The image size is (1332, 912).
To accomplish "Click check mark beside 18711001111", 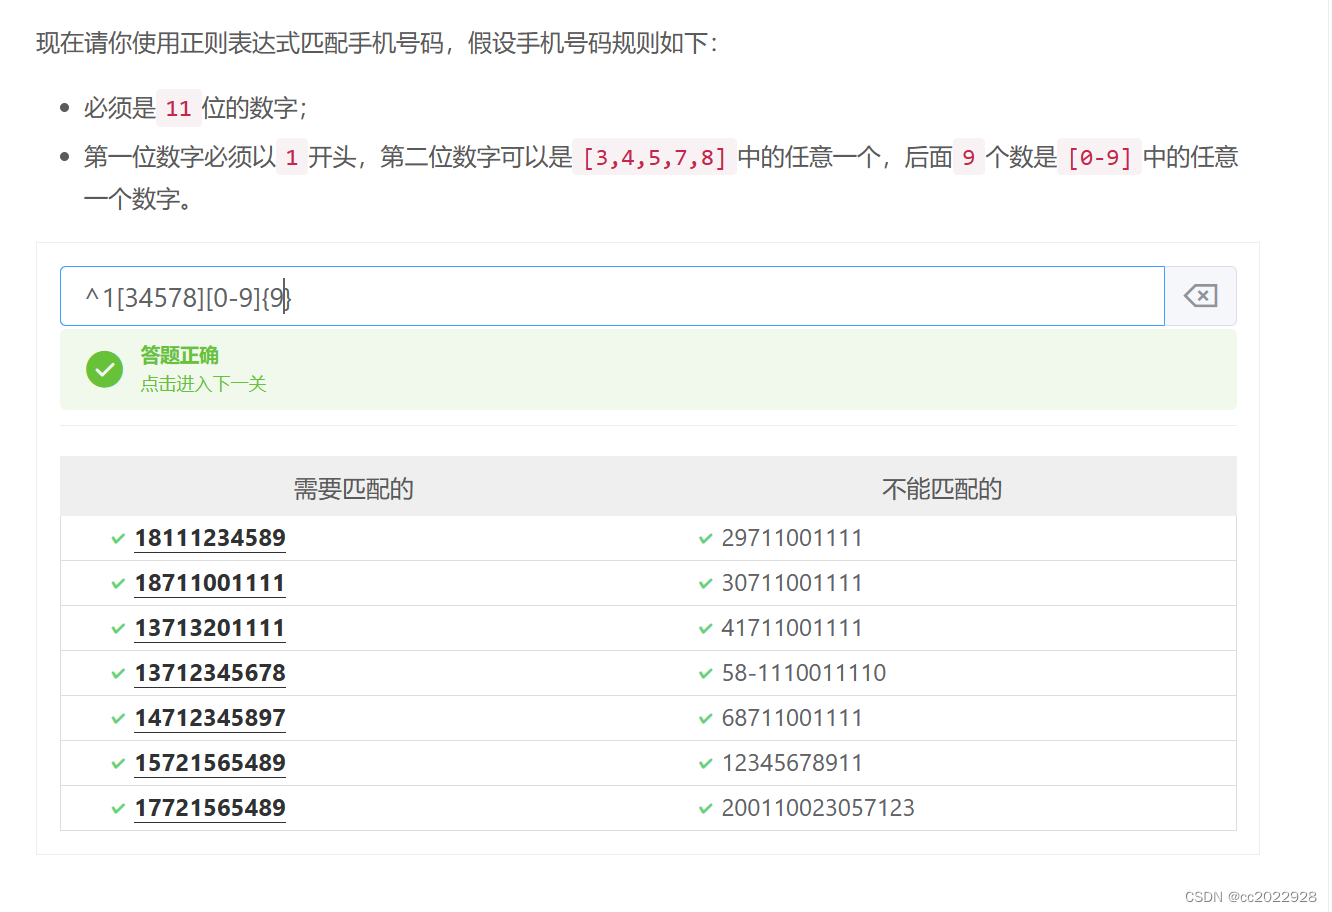I will 118,584.
